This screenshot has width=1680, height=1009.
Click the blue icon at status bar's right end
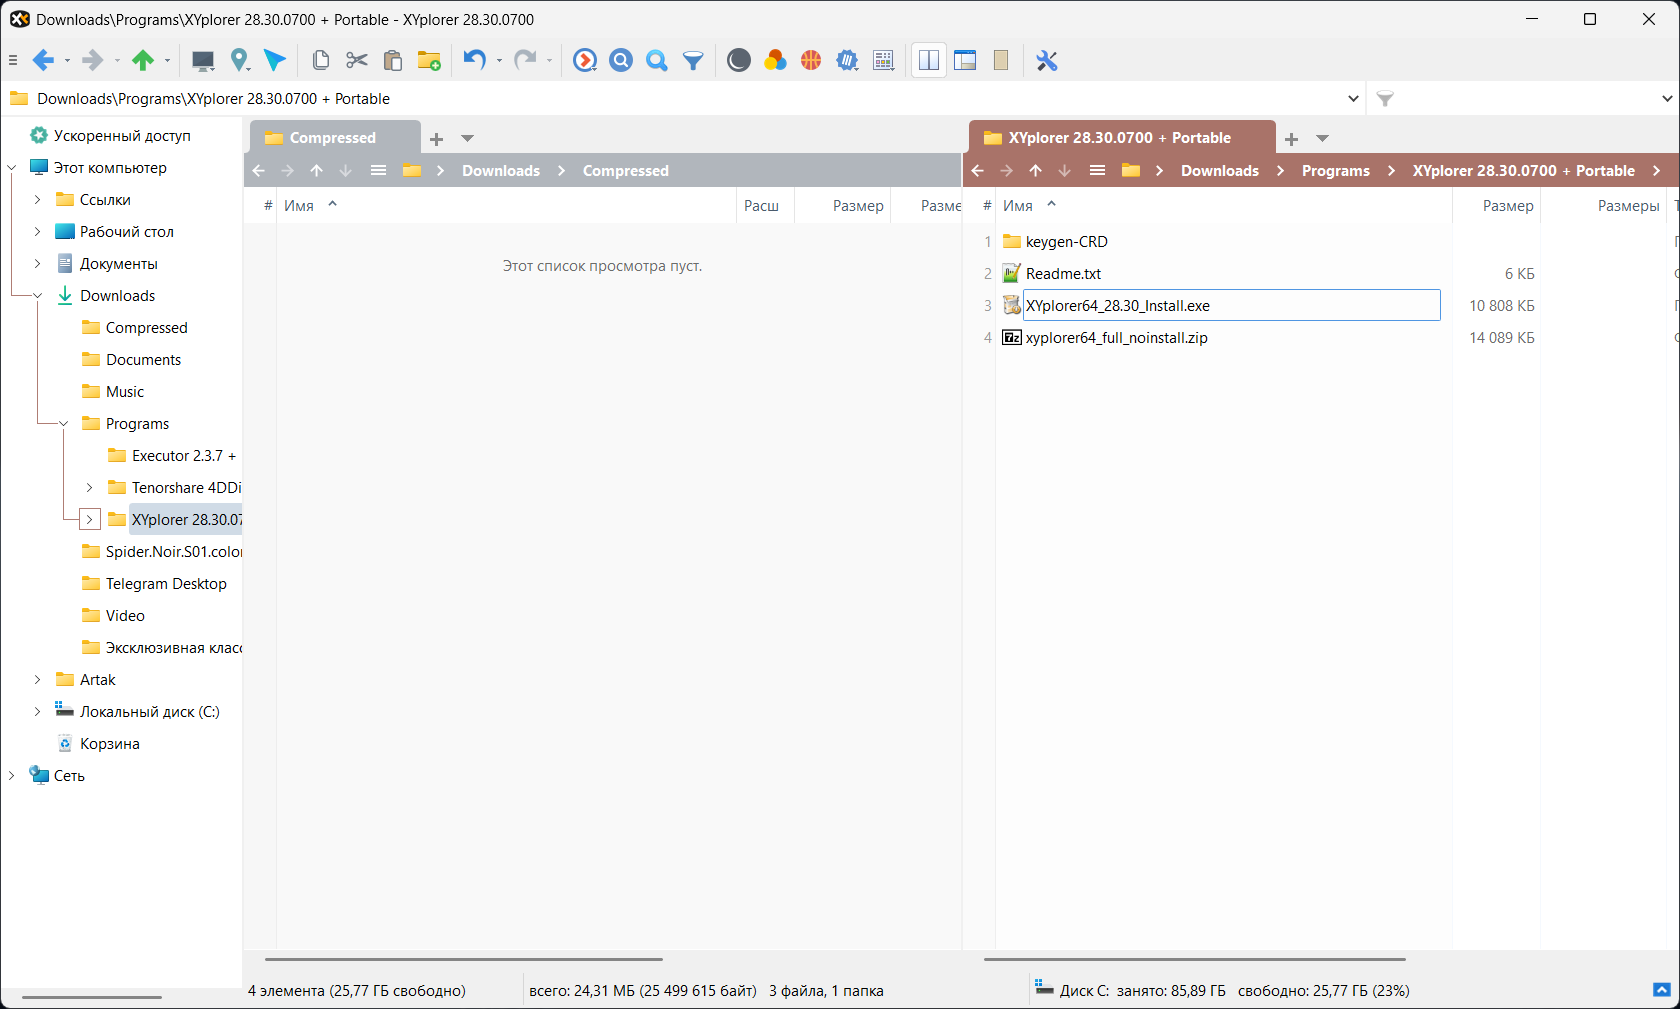click(1662, 990)
